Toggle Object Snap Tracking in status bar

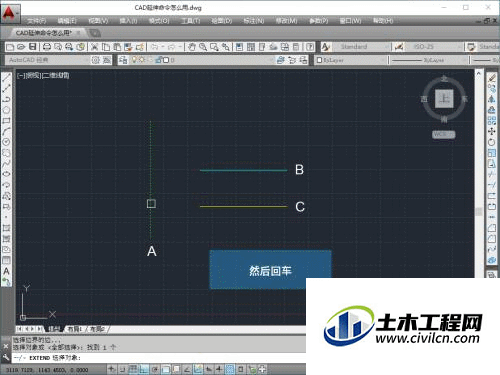[187, 369]
